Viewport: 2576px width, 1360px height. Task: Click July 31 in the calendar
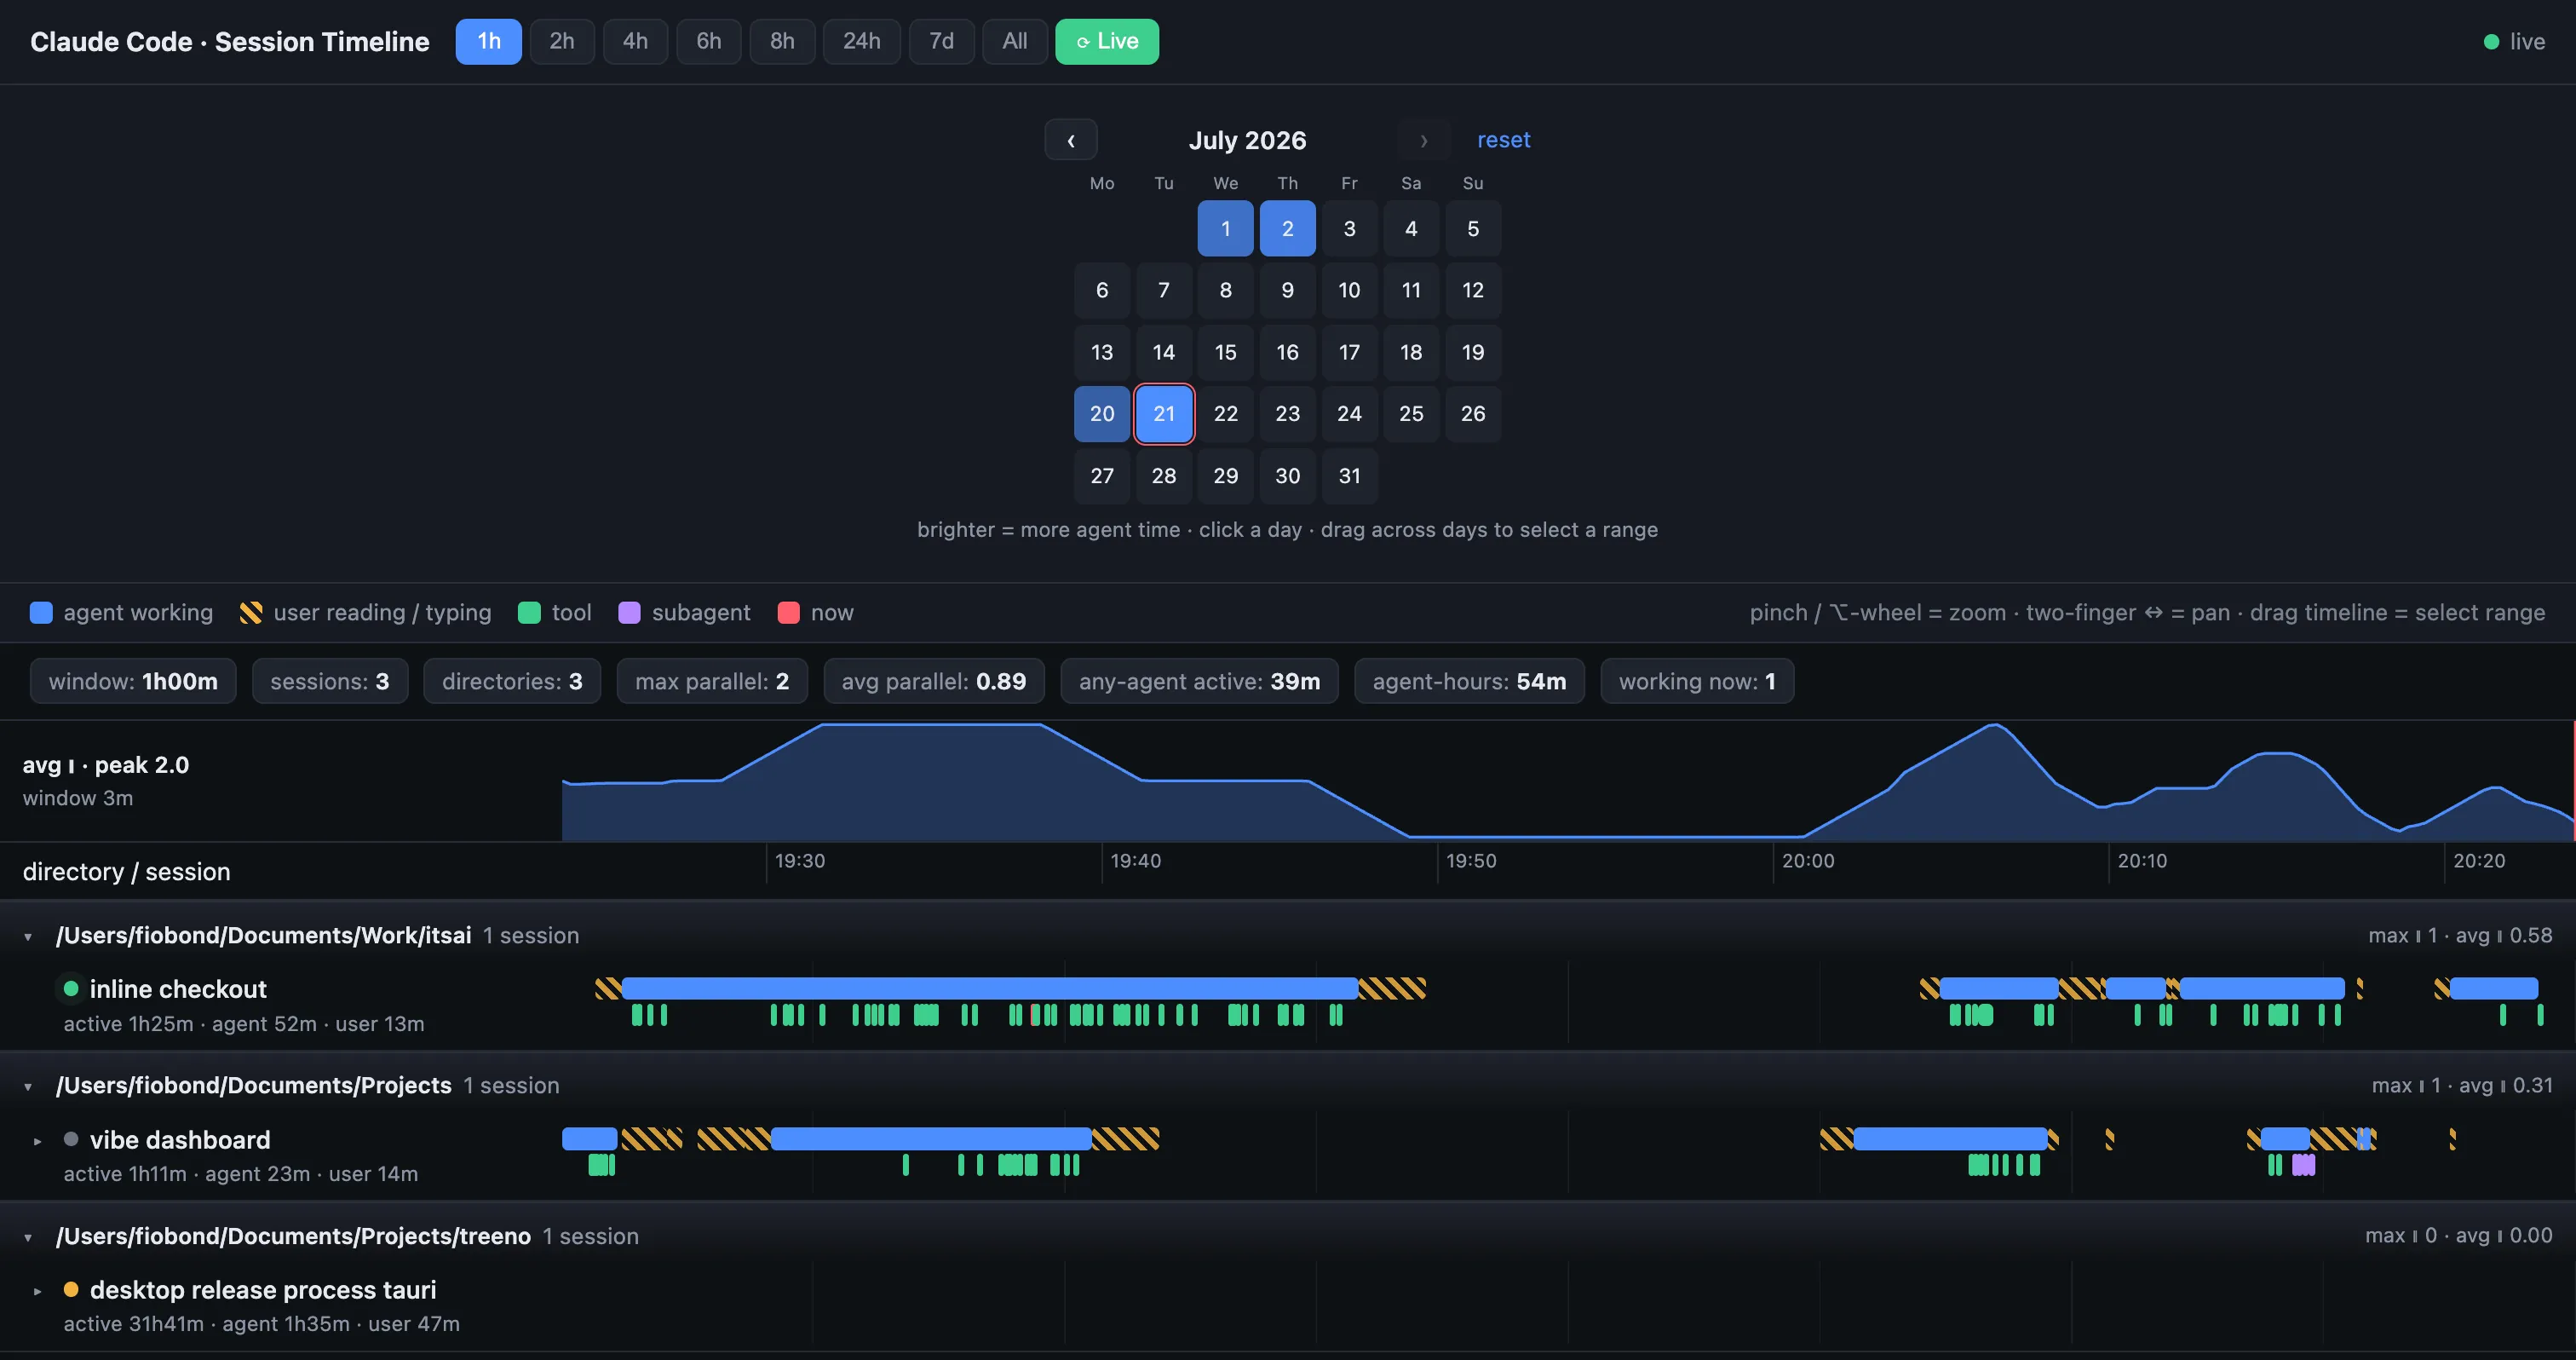[x=1349, y=475]
